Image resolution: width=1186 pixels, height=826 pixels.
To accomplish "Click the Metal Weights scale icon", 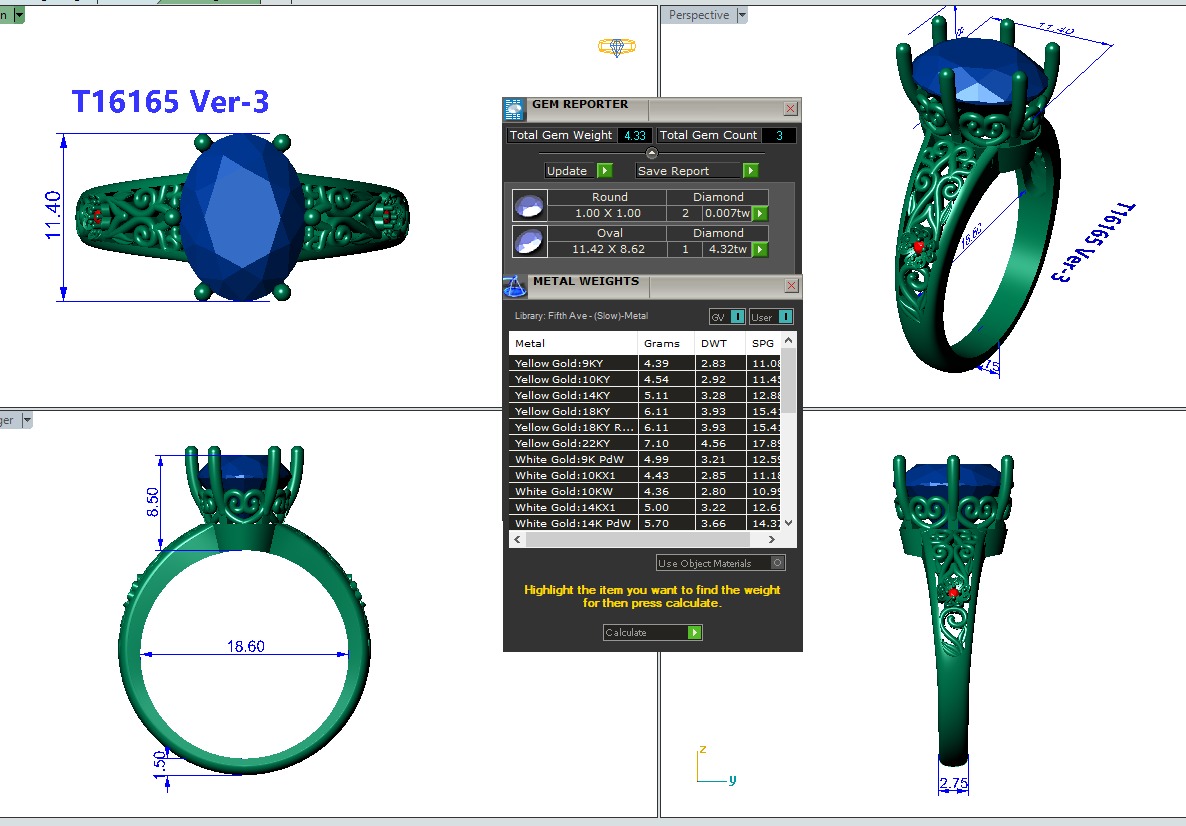I will (514, 287).
